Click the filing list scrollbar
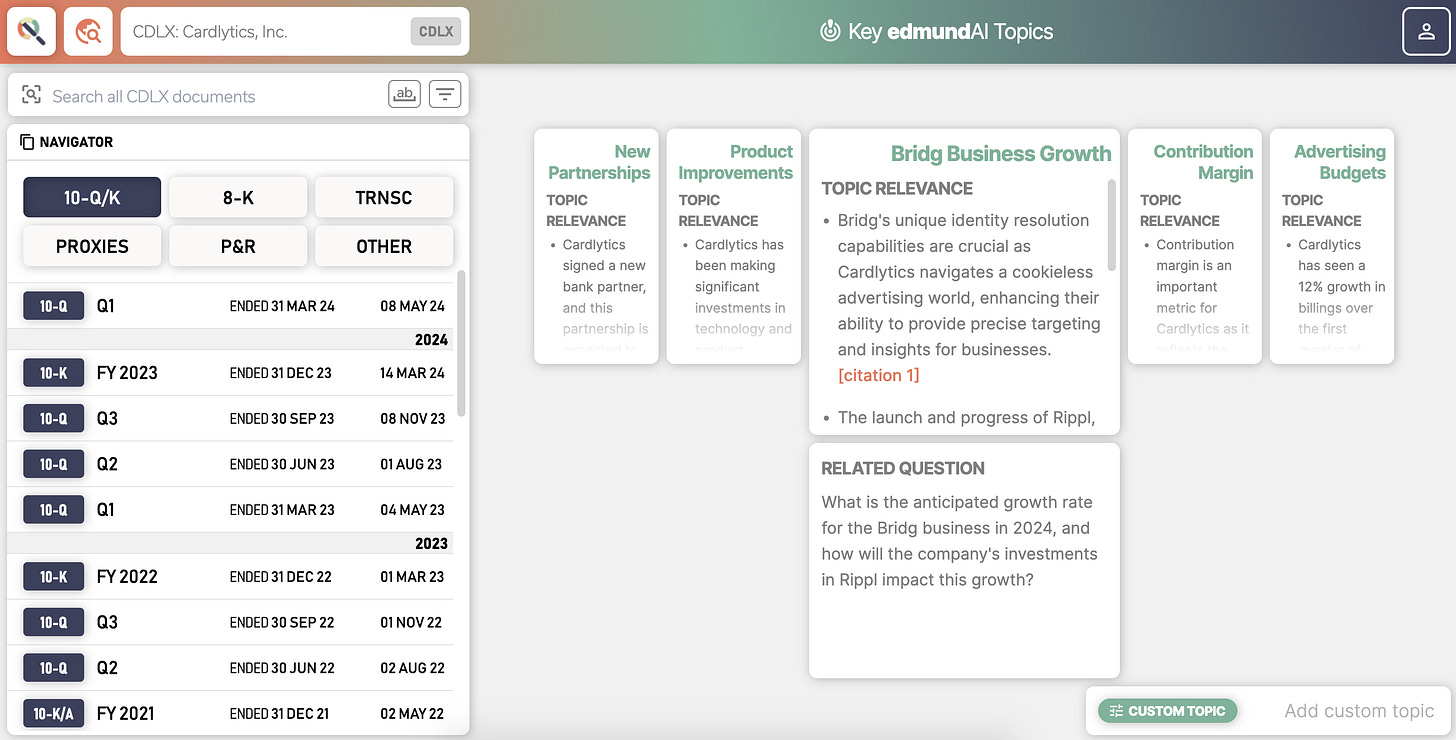This screenshot has height=740, width=1456. (x=461, y=343)
